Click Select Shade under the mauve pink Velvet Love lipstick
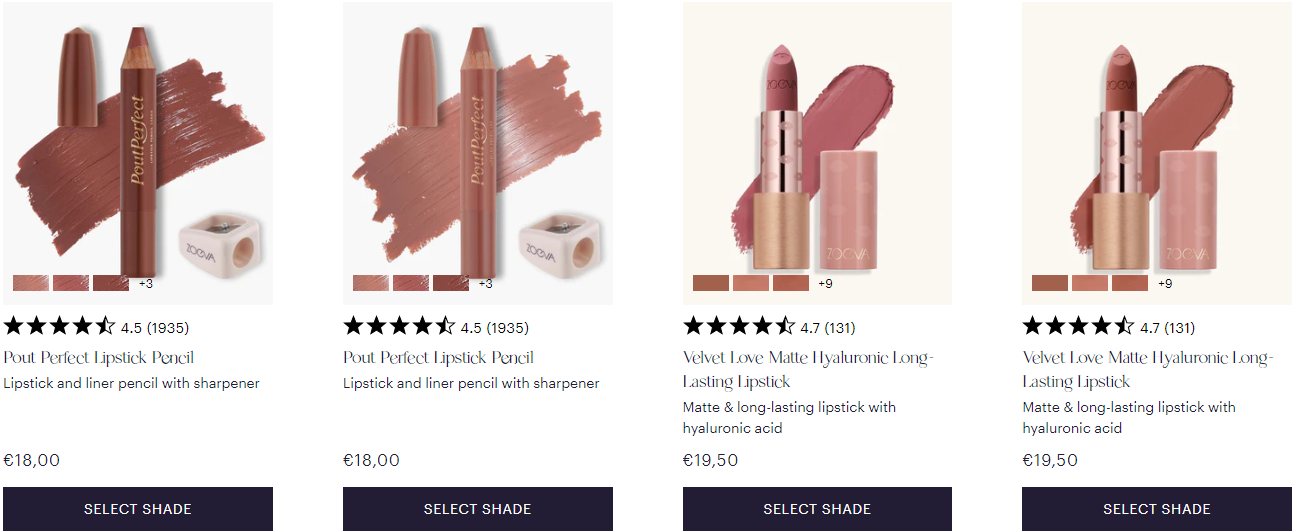Image resolution: width=1296 pixels, height=531 pixels. pos(817,509)
